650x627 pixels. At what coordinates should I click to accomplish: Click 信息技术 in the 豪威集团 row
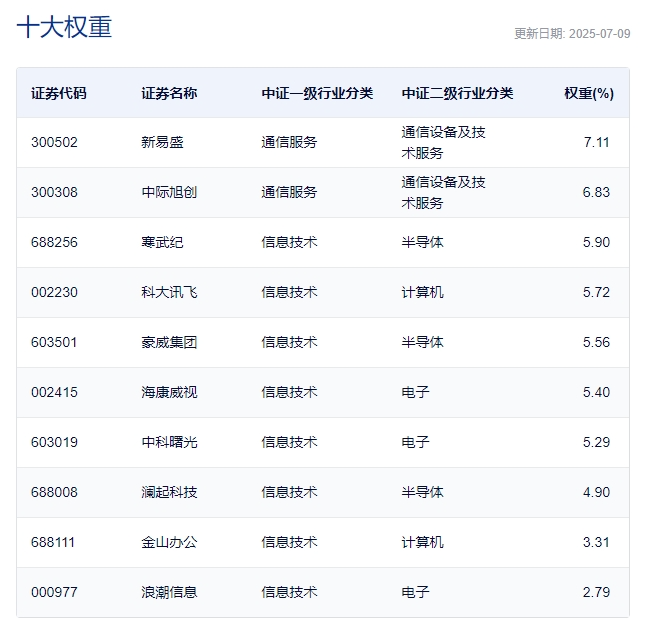(x=289, y=342)
